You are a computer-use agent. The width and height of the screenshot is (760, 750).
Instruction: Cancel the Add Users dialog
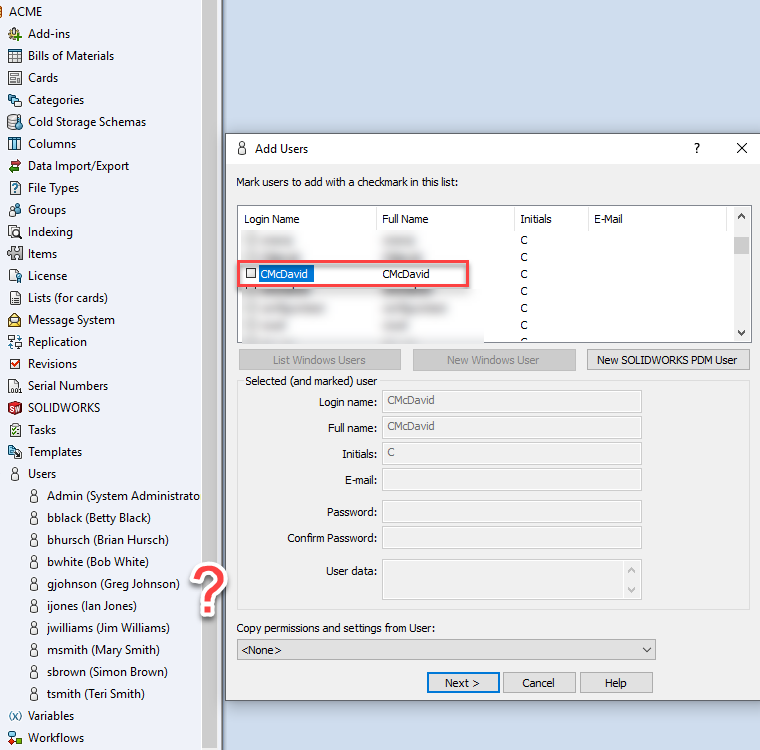[x=539, y=683]
